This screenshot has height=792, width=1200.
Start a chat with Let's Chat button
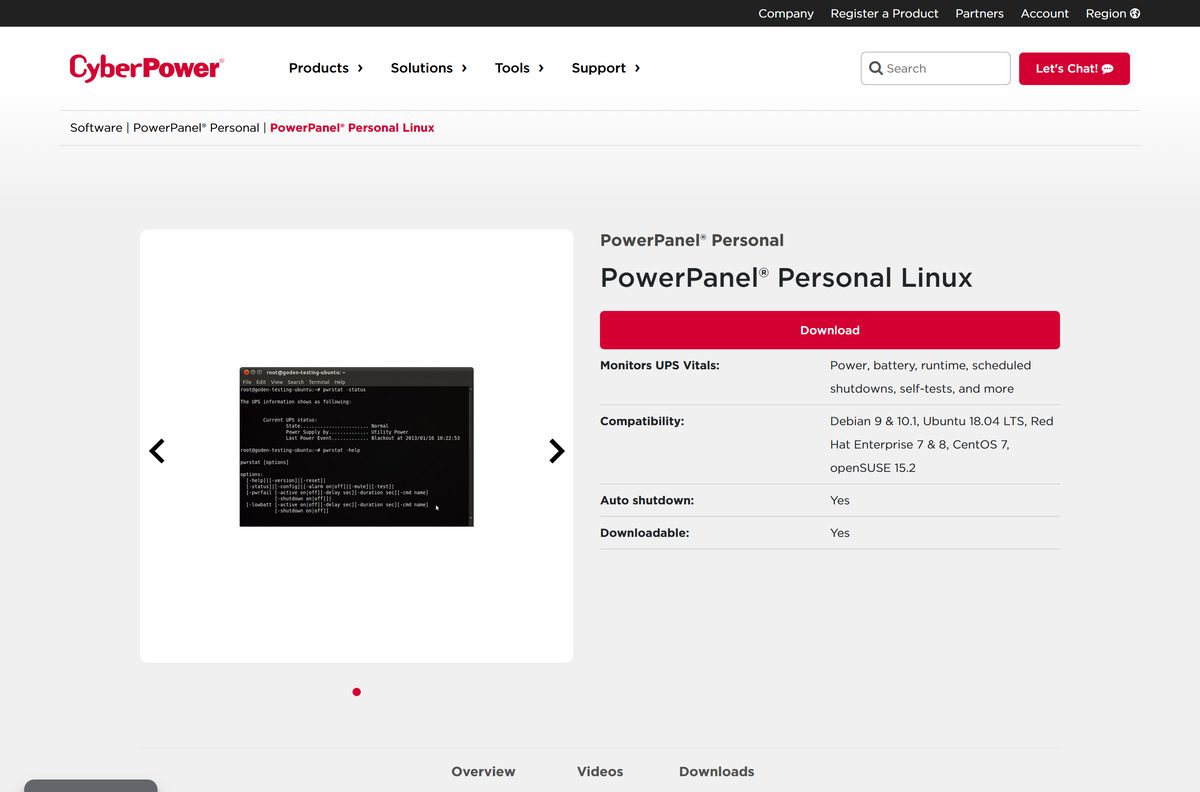click(x=1074, y=68)
